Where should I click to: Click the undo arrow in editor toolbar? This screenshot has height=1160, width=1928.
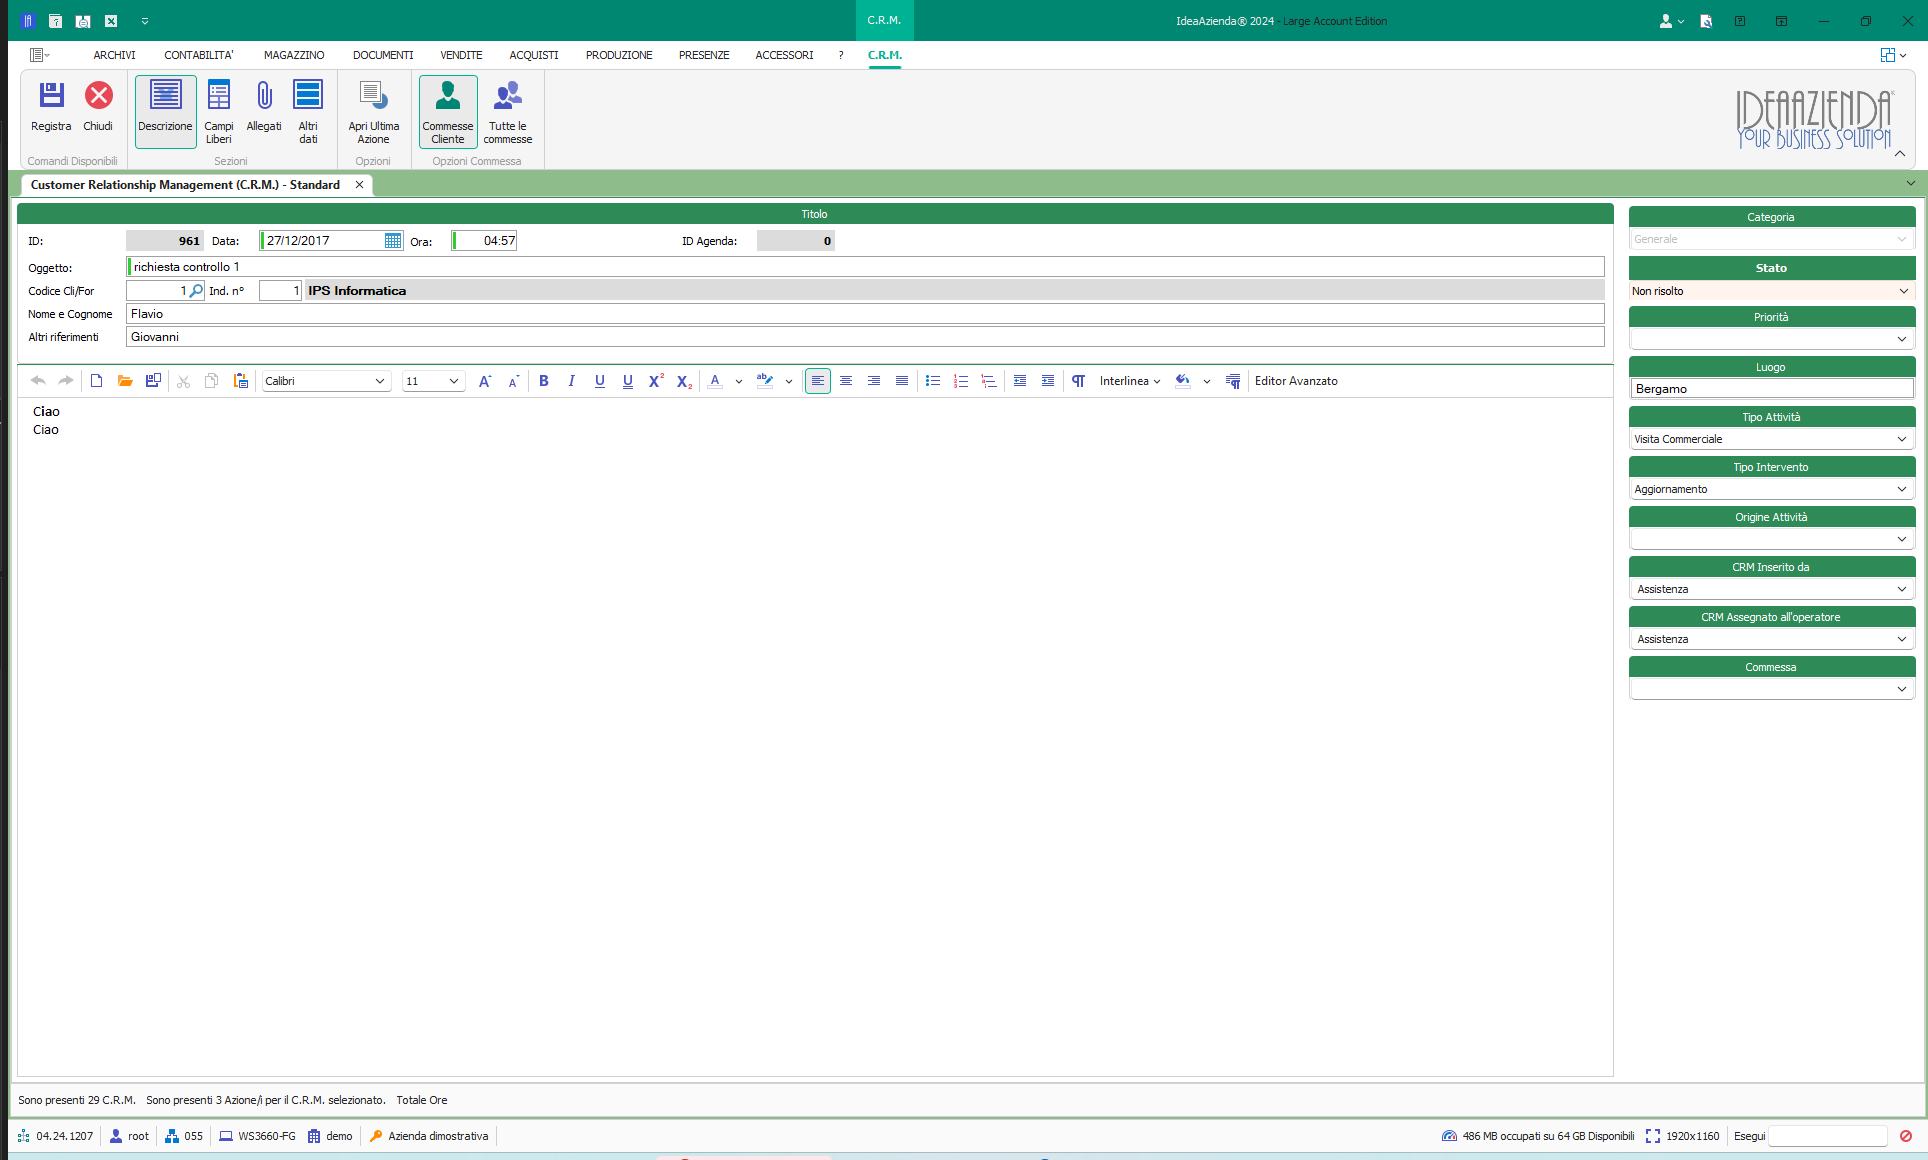click(38, 381)
